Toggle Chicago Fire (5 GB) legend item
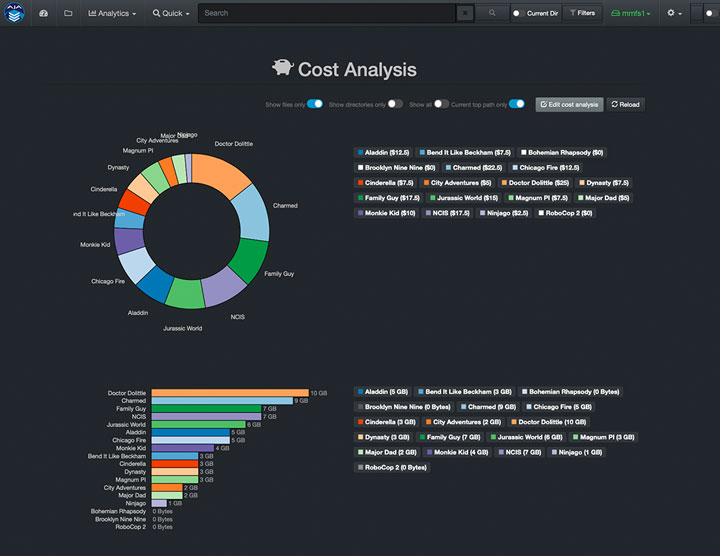Viewport: 720px width, 556px height. [x=559, y=407]
